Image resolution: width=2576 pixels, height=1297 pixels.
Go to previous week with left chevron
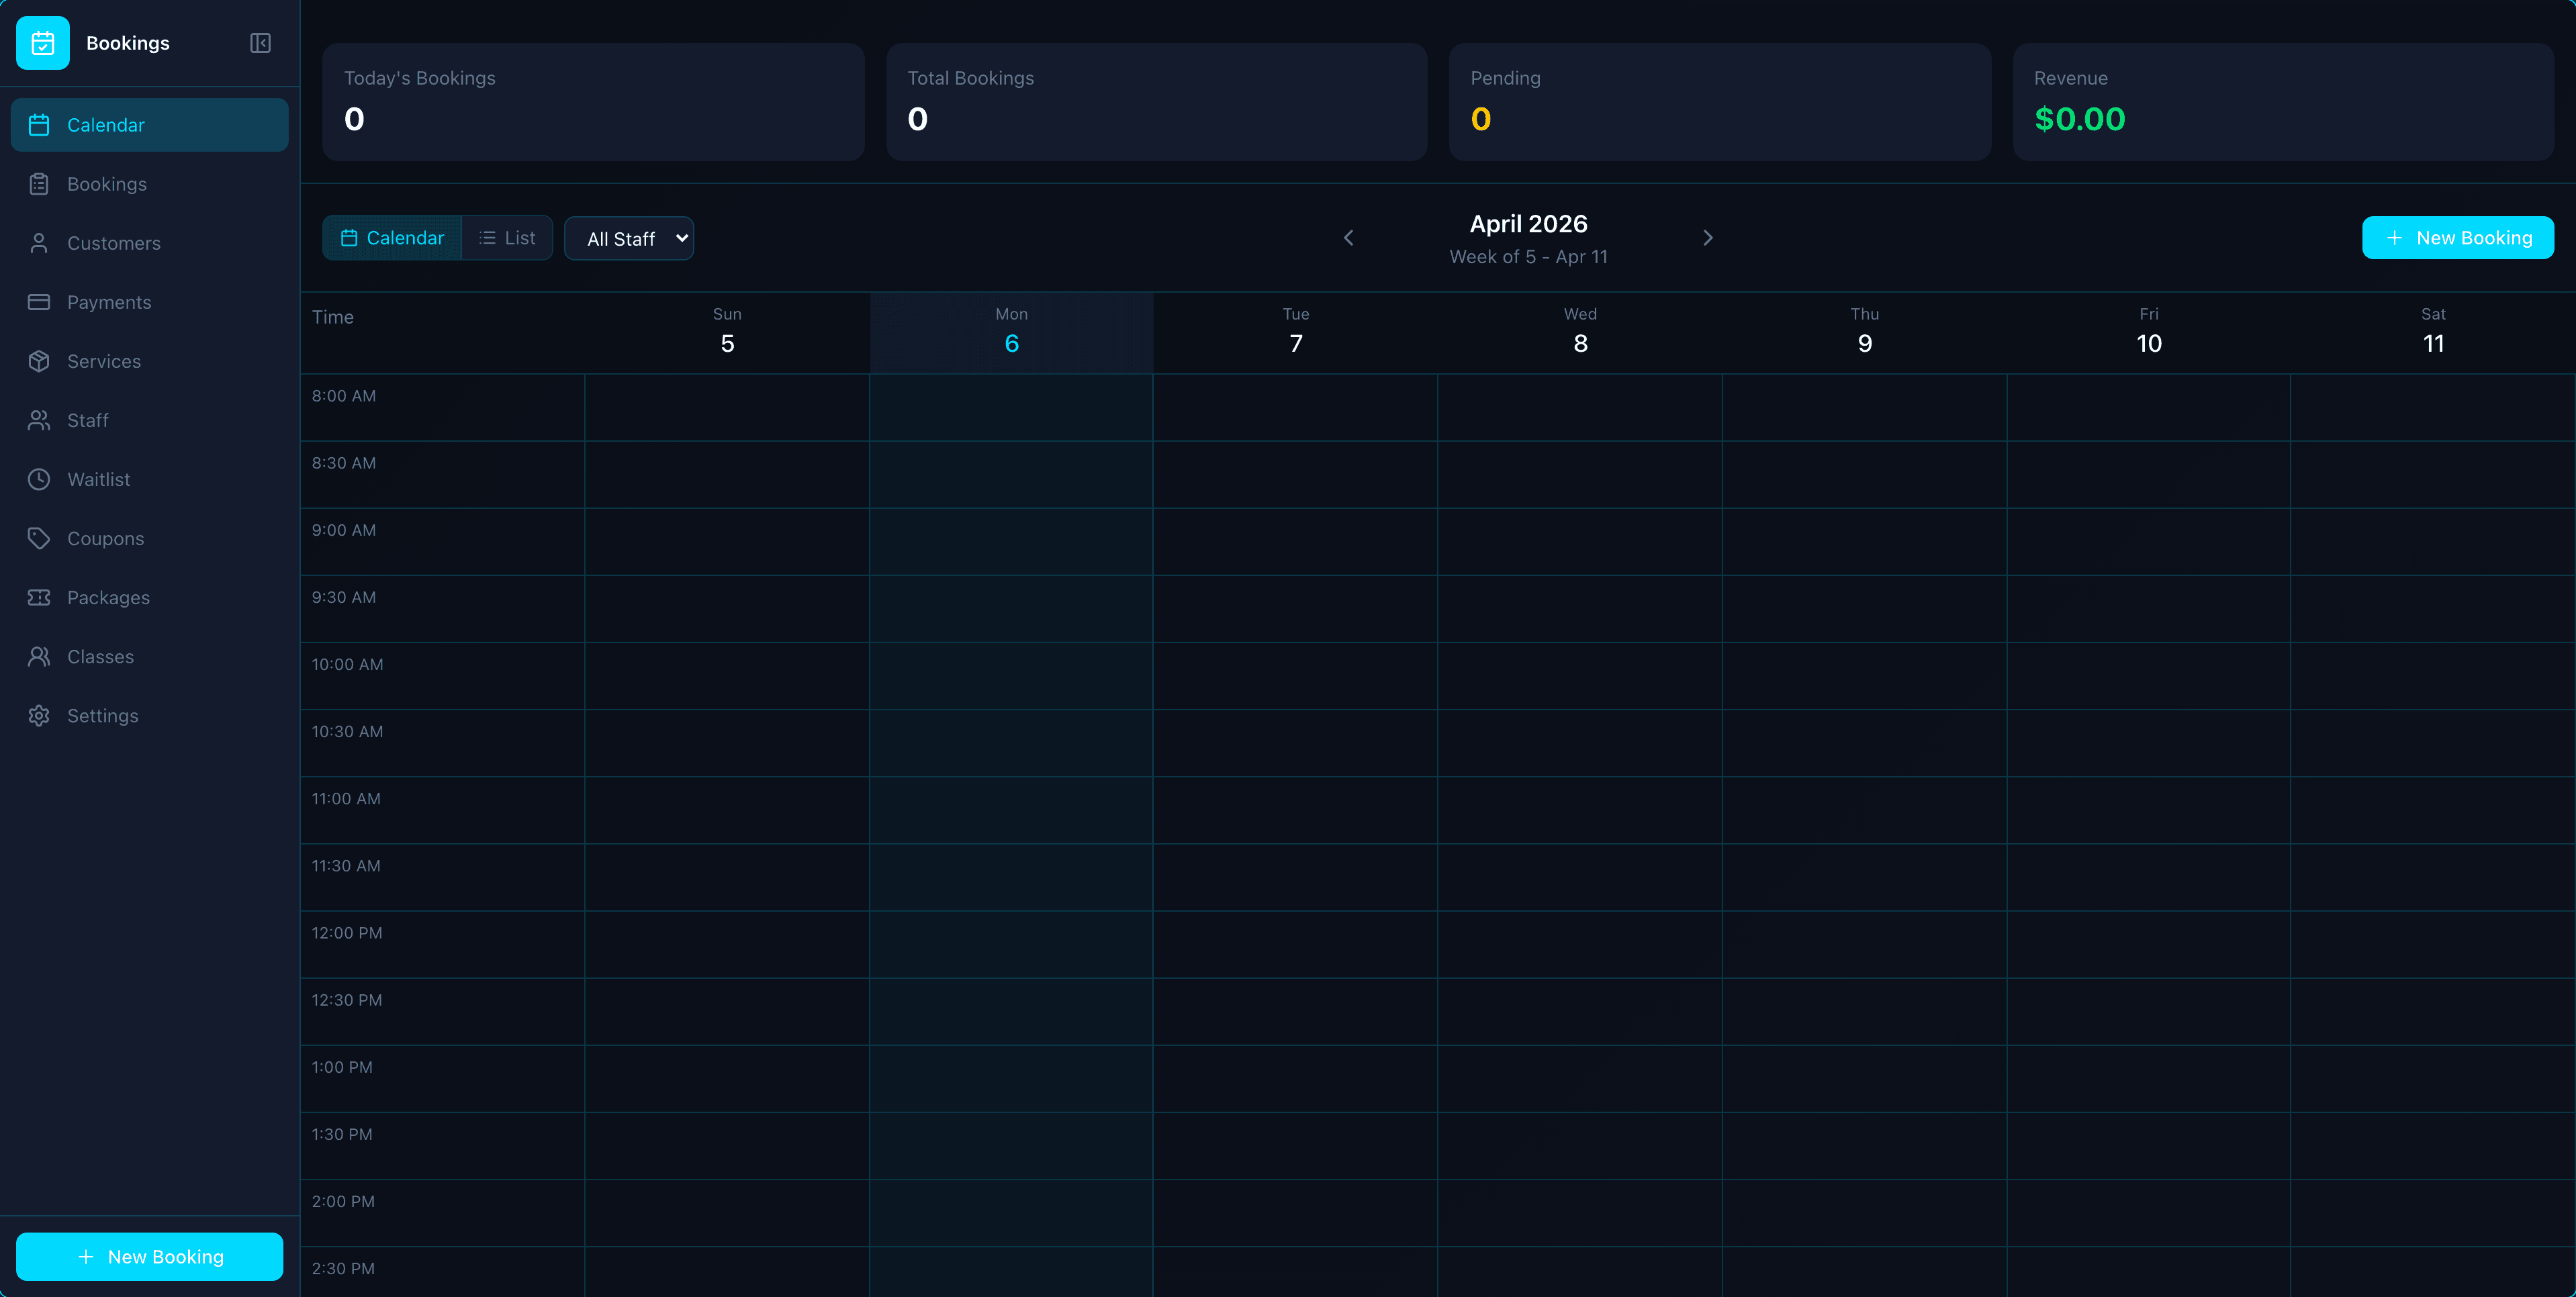(1348, 237)
